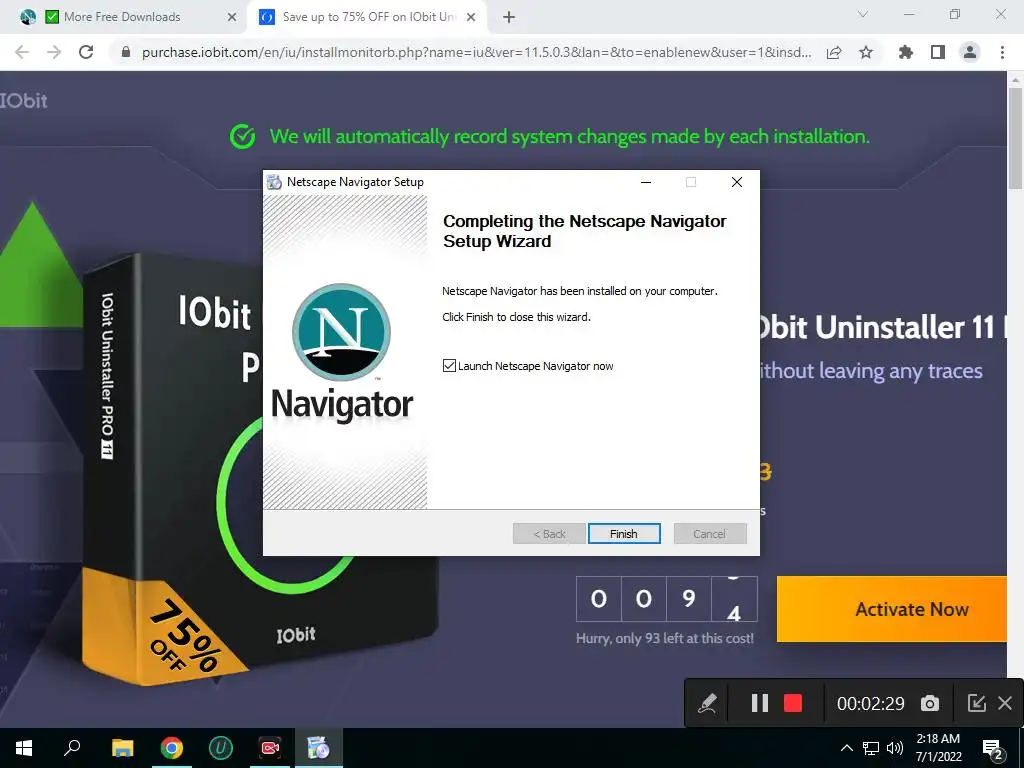Uncheck Launch Netscape Navigator now
This screenshot has width=1024, height=768.
coord(449,366)
